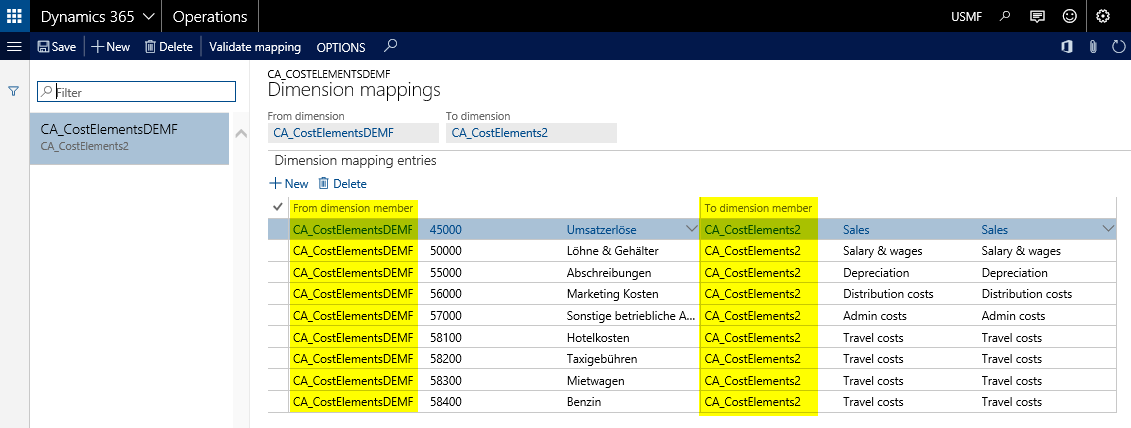Click the paperclip attachments icon
Viewport: 1131px width, 428px height.
pyautogui.click(x=1093, y=47)
